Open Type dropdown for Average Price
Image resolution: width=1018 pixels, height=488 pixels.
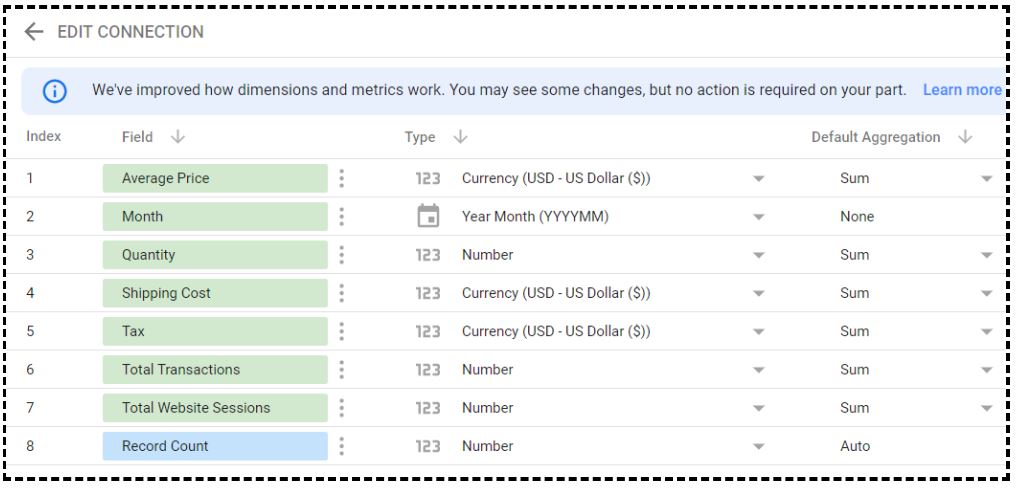point(758,179)
